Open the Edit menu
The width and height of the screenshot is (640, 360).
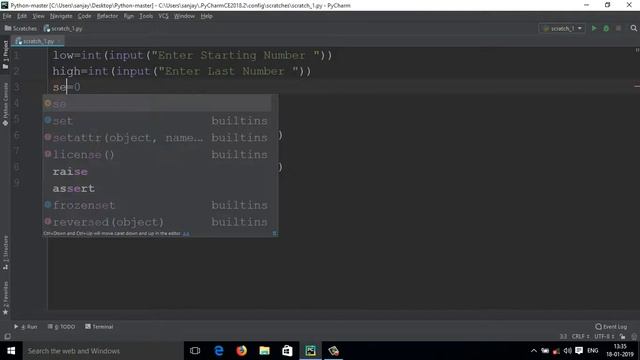(x=22, y=16)
